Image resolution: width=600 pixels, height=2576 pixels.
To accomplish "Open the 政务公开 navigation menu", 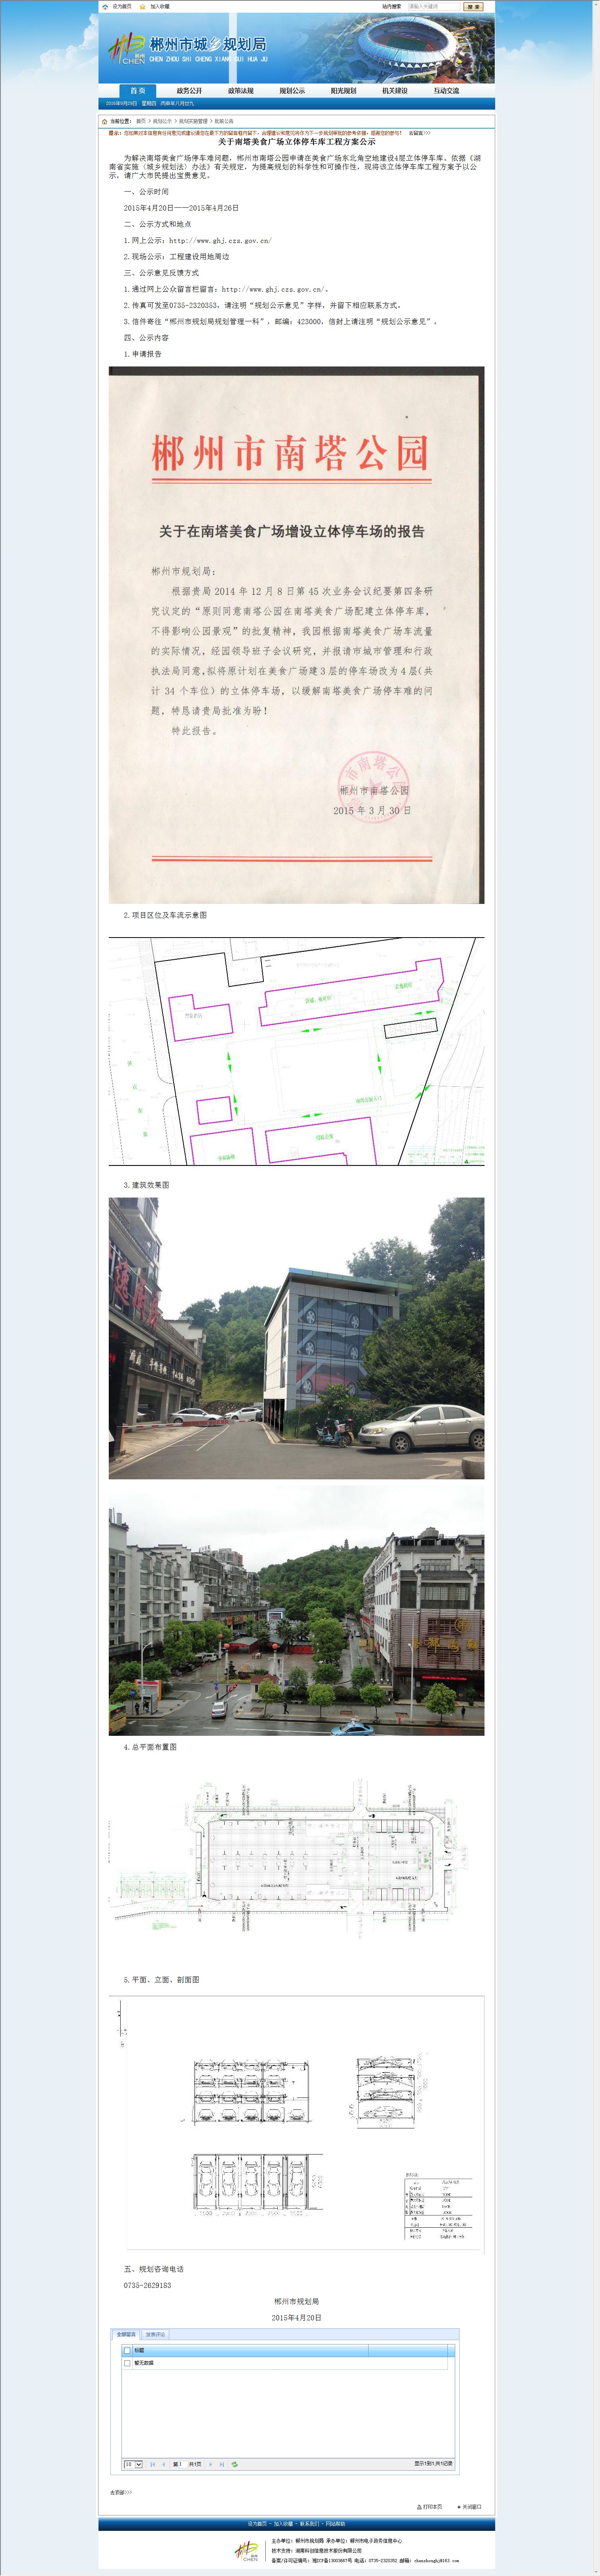I will [x=189, y=90].
